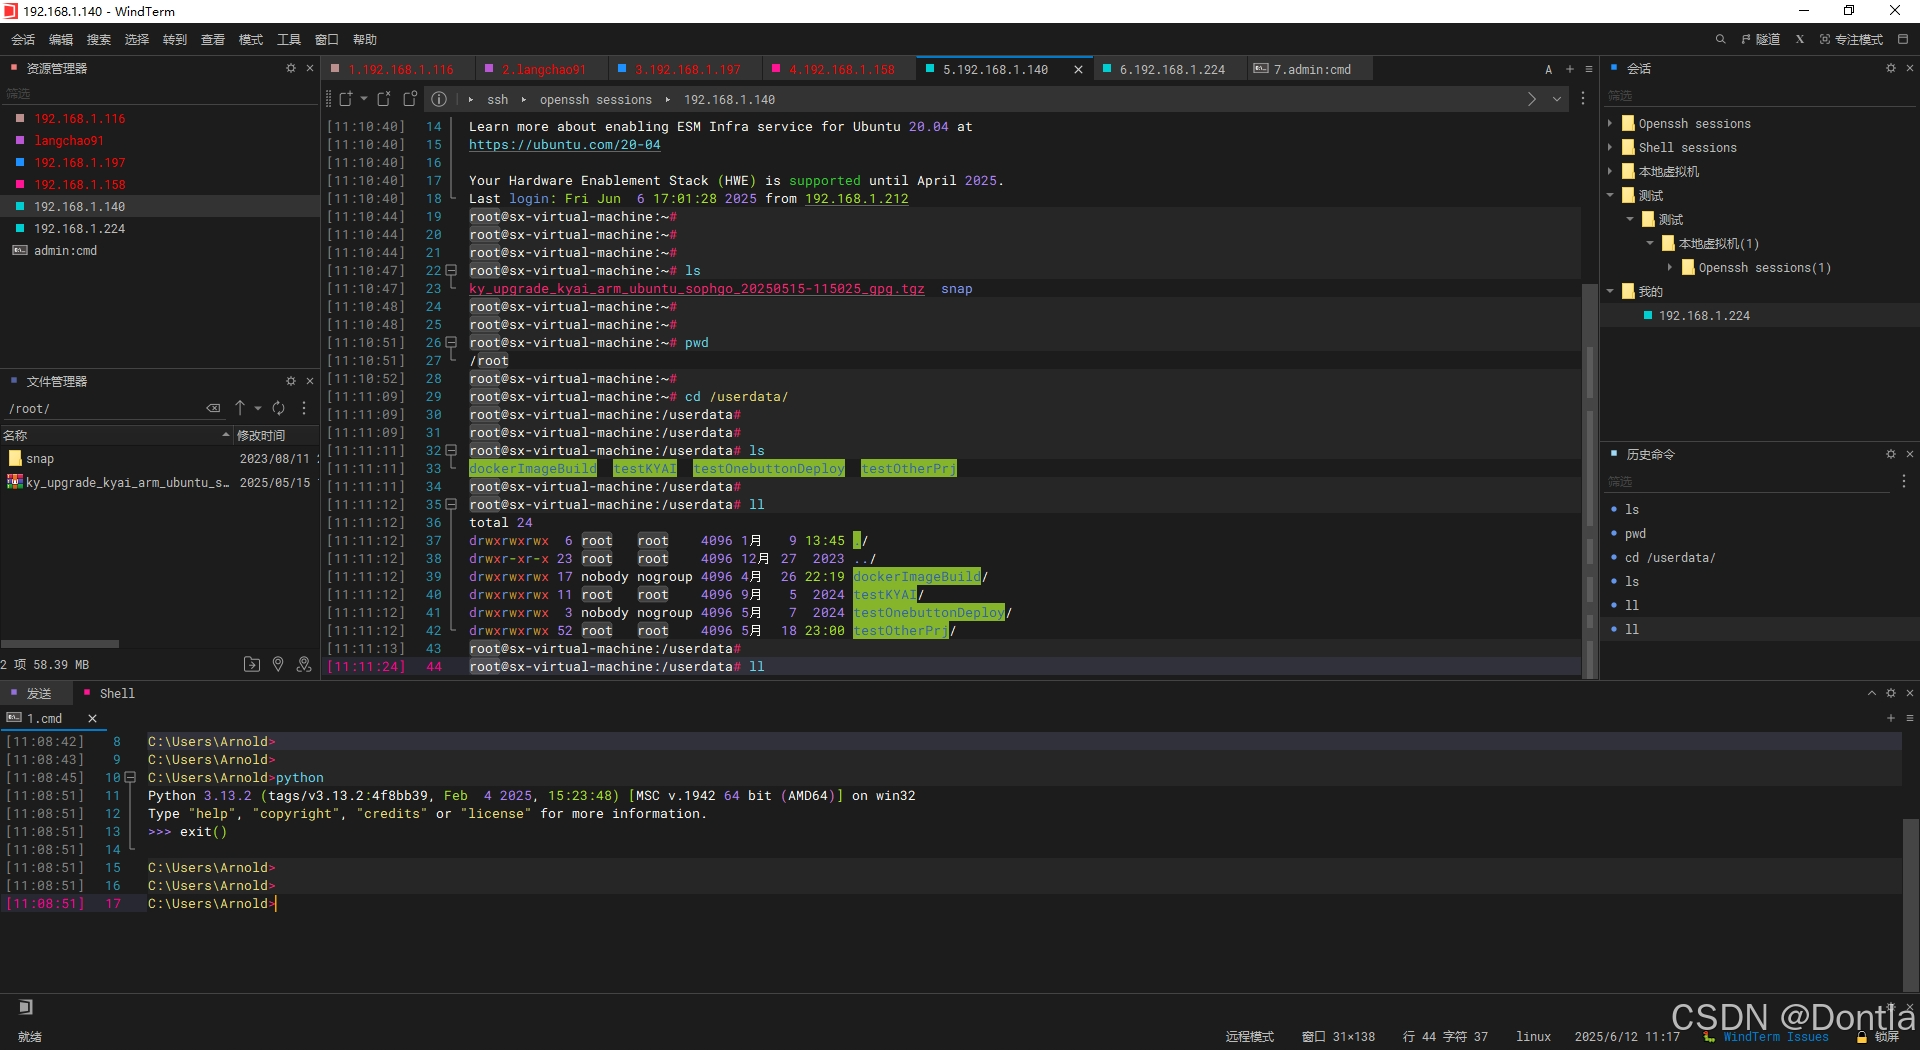Open the tab list hamburger icon in tab bar
This screenshot has height=1050, width=1920.
click(1589, 69)
